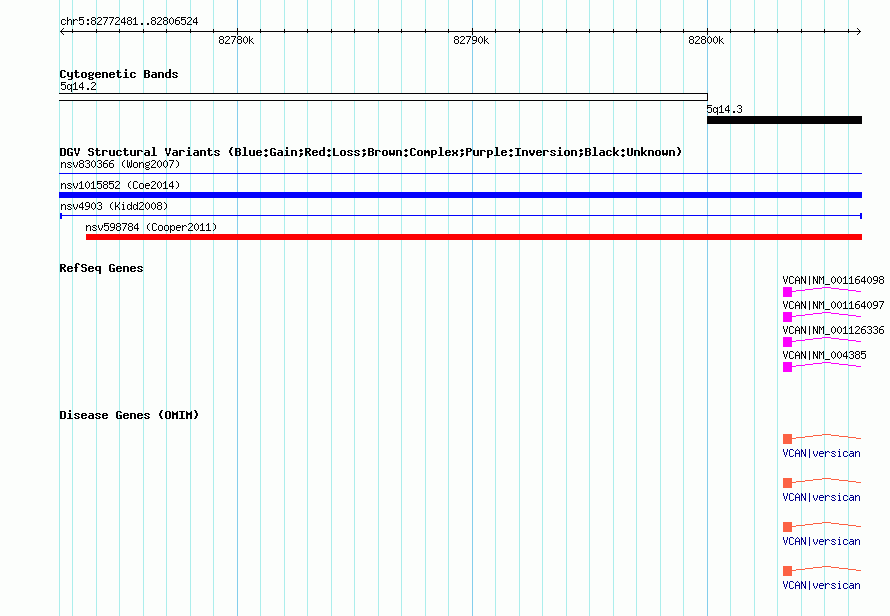Click magenta exon box under NM_001164098
The width and height of the screenshot is (890, 616).
787,292
